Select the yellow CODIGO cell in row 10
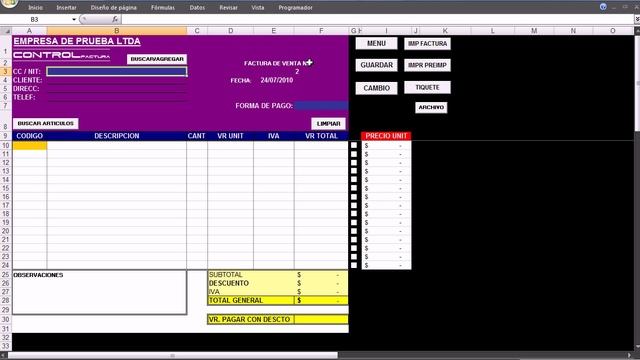 (30, 145)
